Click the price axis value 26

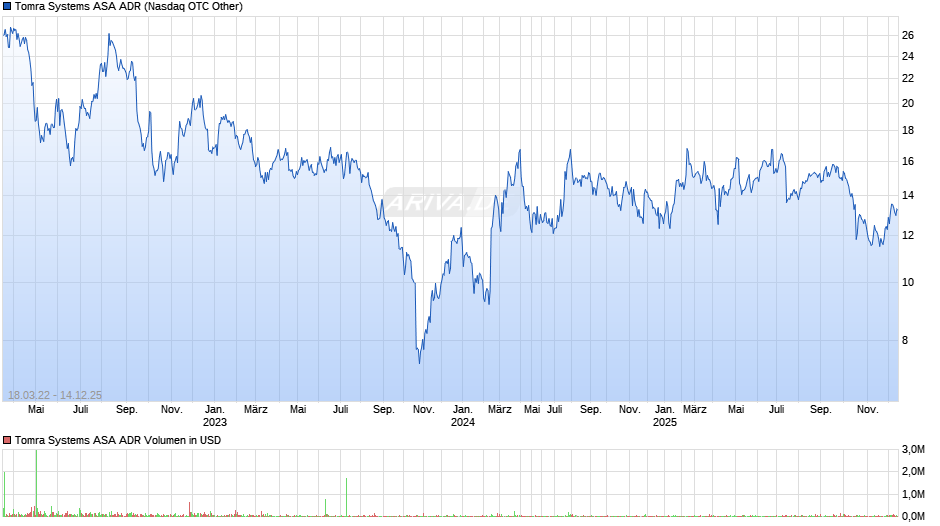pyautogui.click(x=908, y=35)
